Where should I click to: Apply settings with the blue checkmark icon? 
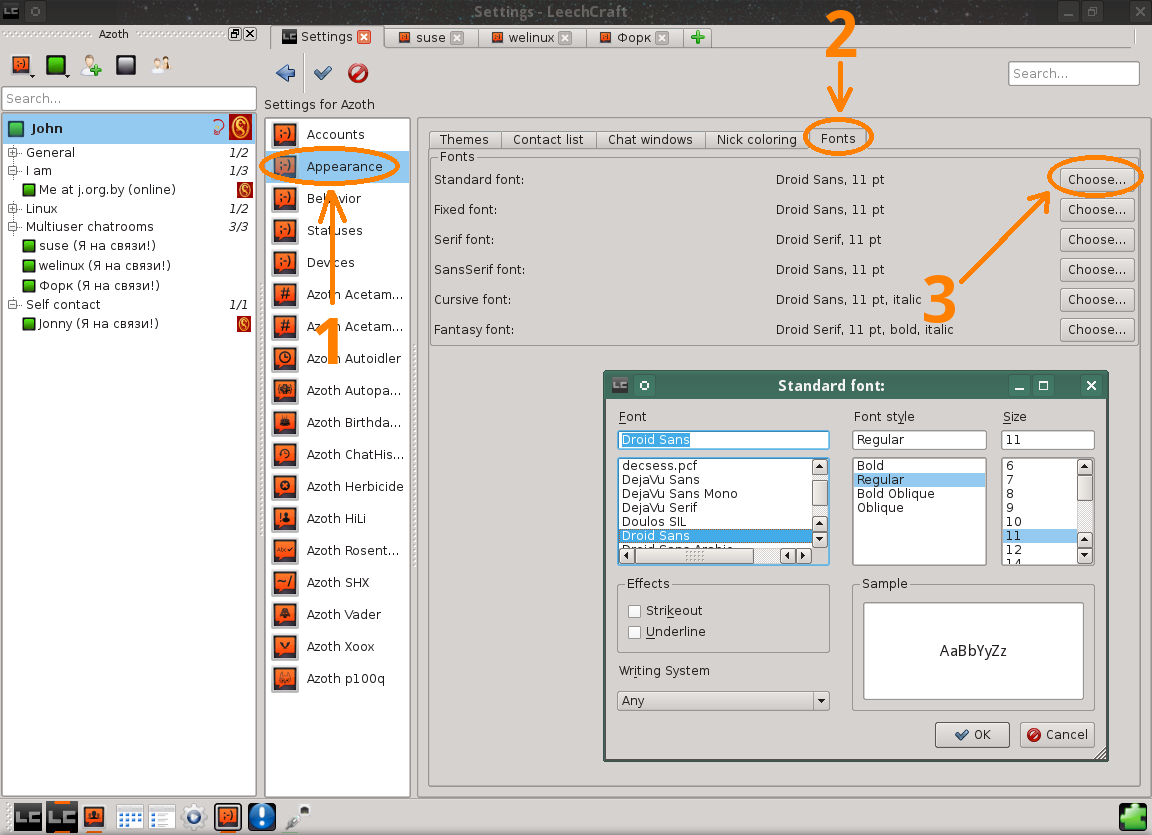323,73
